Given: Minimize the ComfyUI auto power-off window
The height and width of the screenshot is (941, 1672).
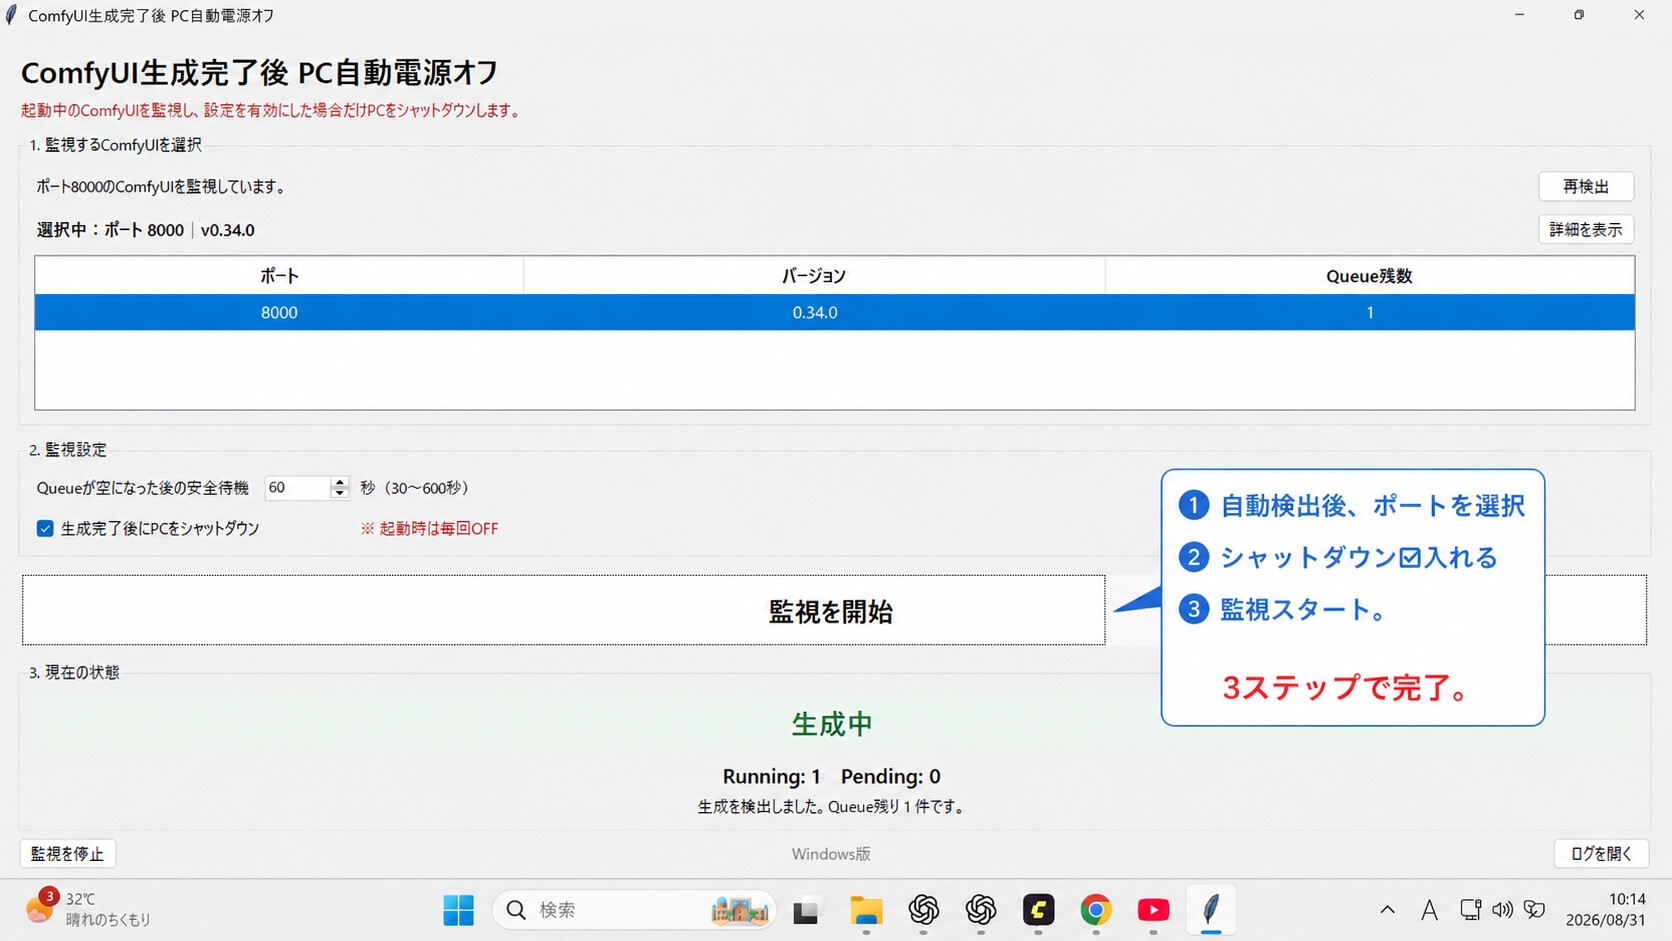Looking at the screenshot, I should 1519,15.
